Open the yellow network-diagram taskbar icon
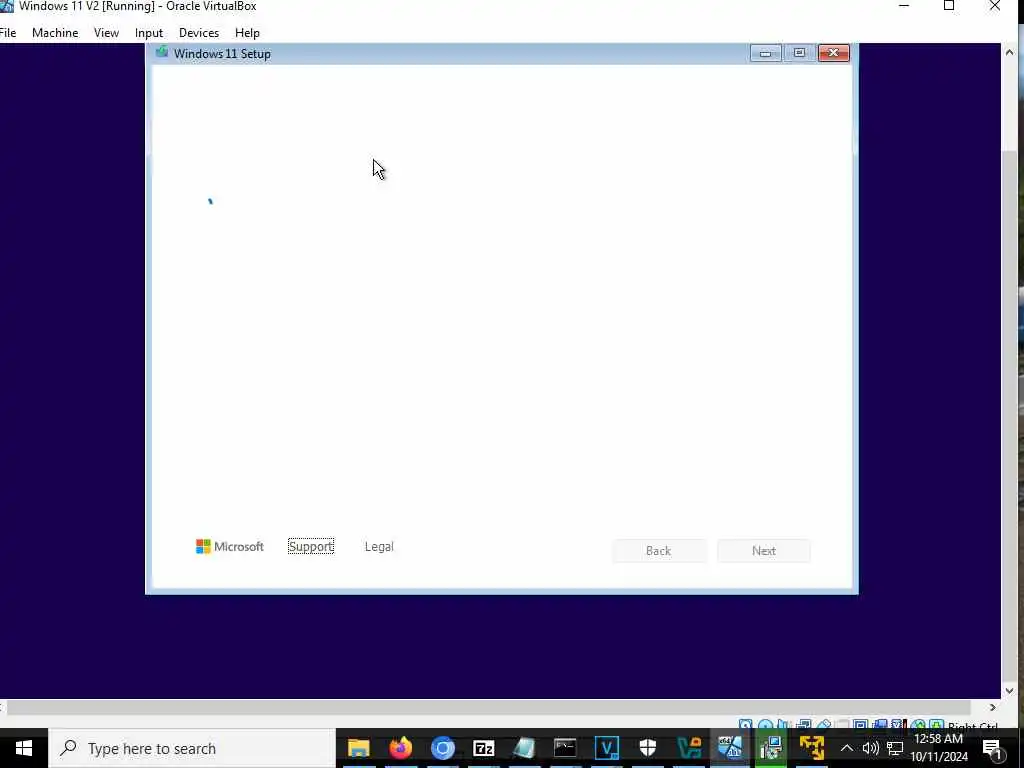The height and width of the screenshot is (768, 1024). 812,748
